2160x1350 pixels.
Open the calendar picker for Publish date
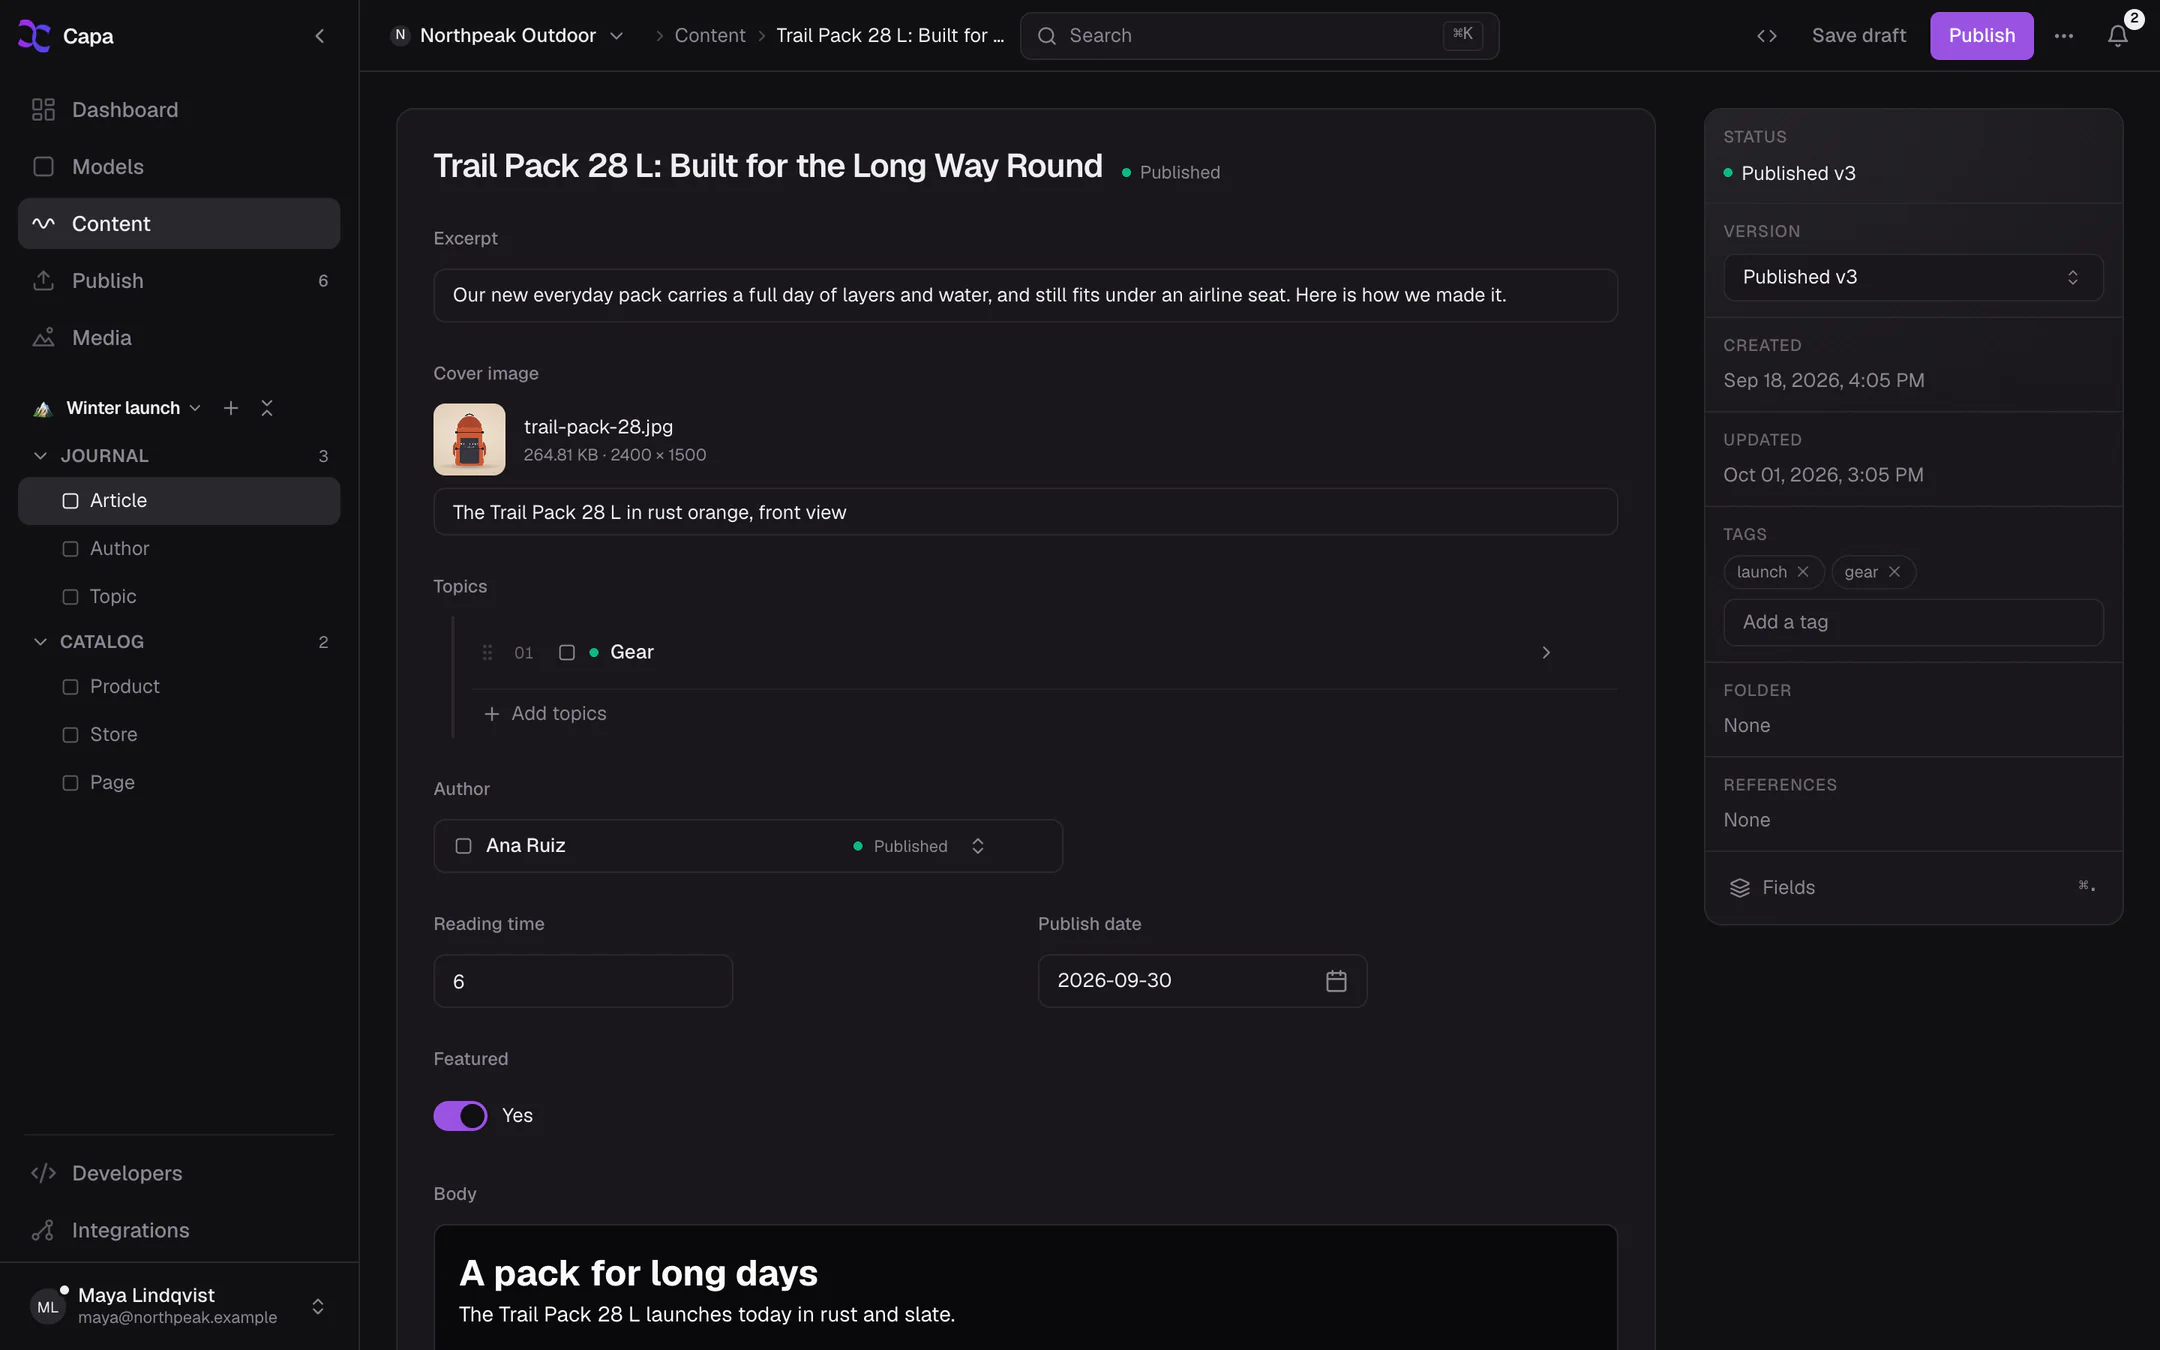point(1336,981)
